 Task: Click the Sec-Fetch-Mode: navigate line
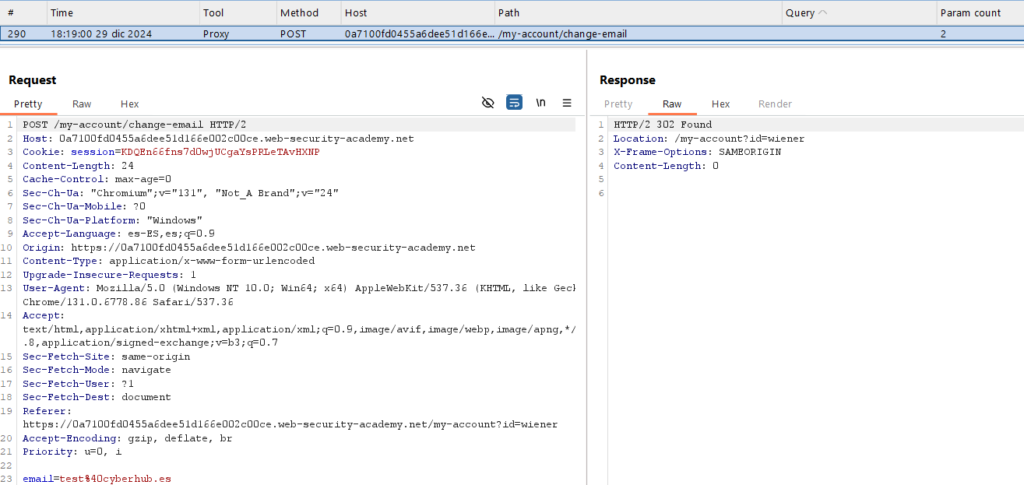97,370
